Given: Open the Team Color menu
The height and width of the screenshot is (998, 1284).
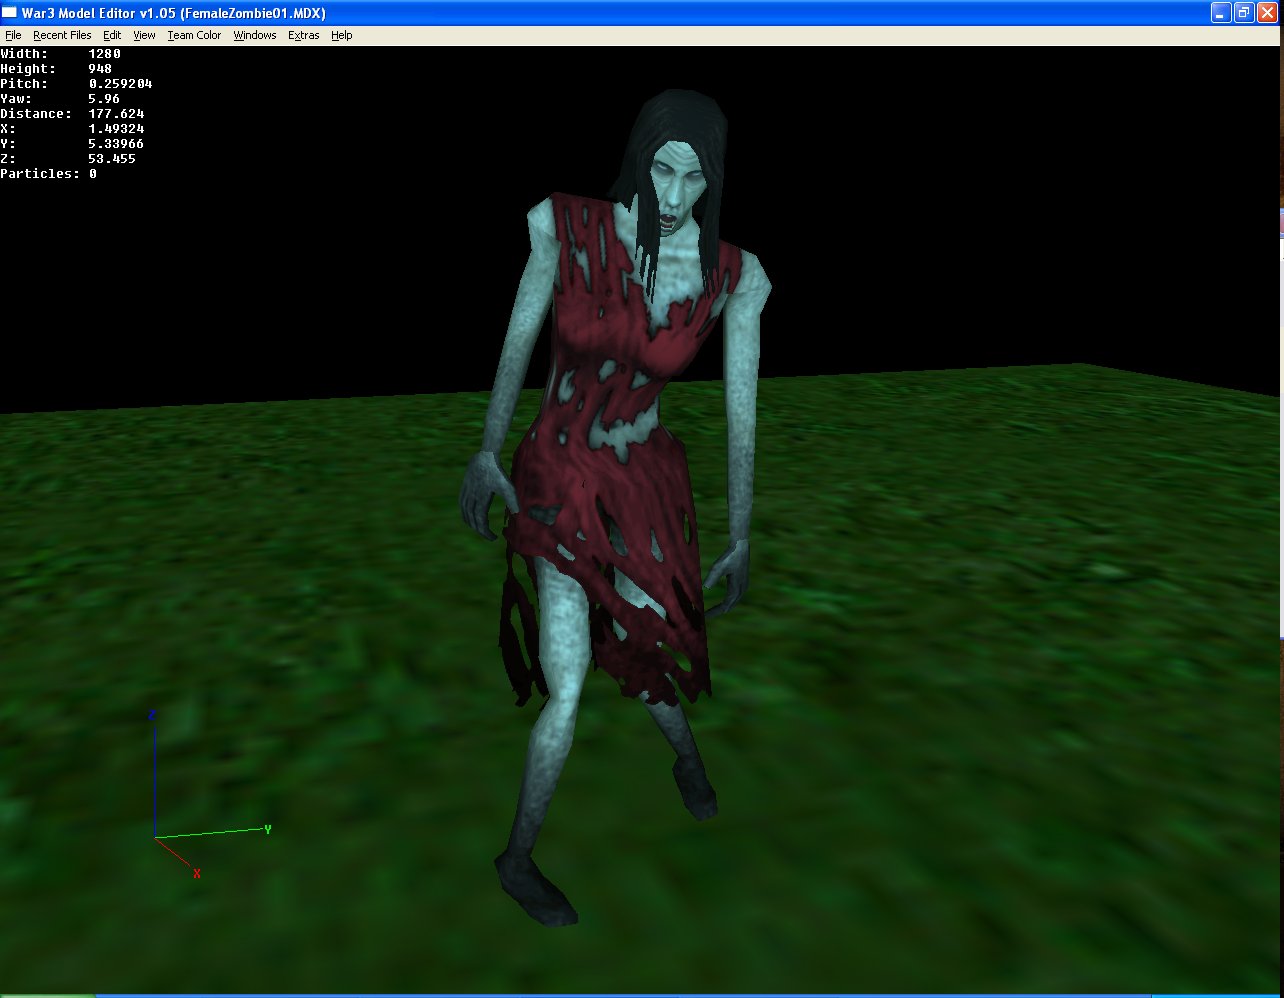Looking at the screenshot, I should (194, 35).
